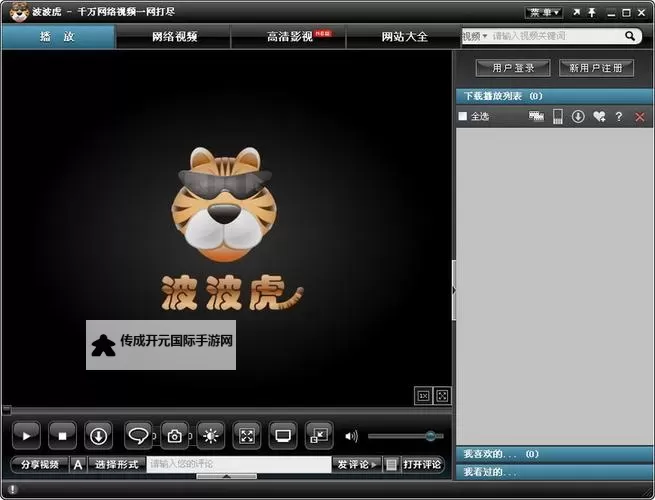Click the comment input field
The image size is (655, 500).
click(239, 464)
